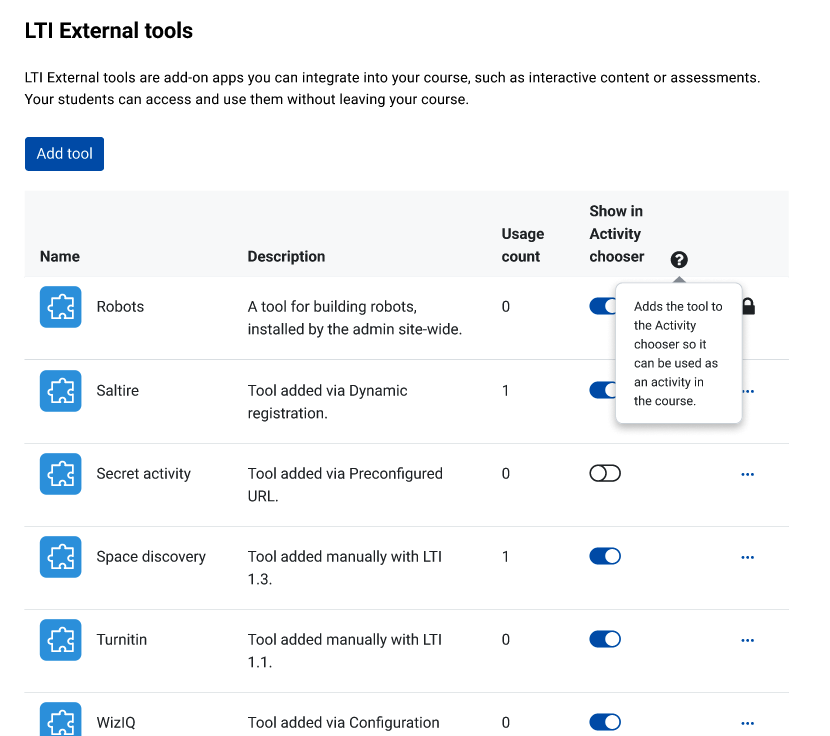Select the WizIQ tool name
This screenshot has height=736, width=830.
pos(116,722)
